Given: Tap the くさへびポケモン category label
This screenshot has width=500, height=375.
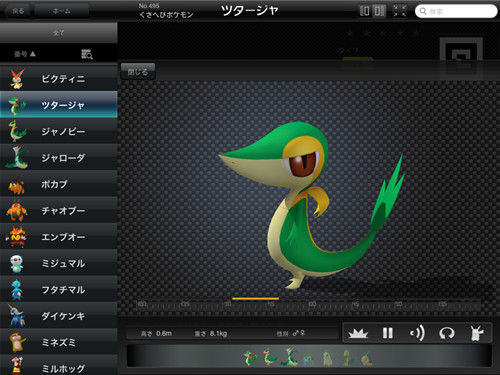Looking at the screenshot, I should click(x=166, y=15).
